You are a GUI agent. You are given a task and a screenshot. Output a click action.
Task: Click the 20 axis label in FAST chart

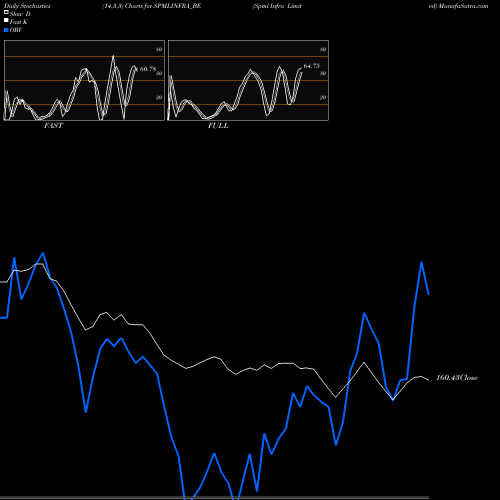tap(159, 97)
